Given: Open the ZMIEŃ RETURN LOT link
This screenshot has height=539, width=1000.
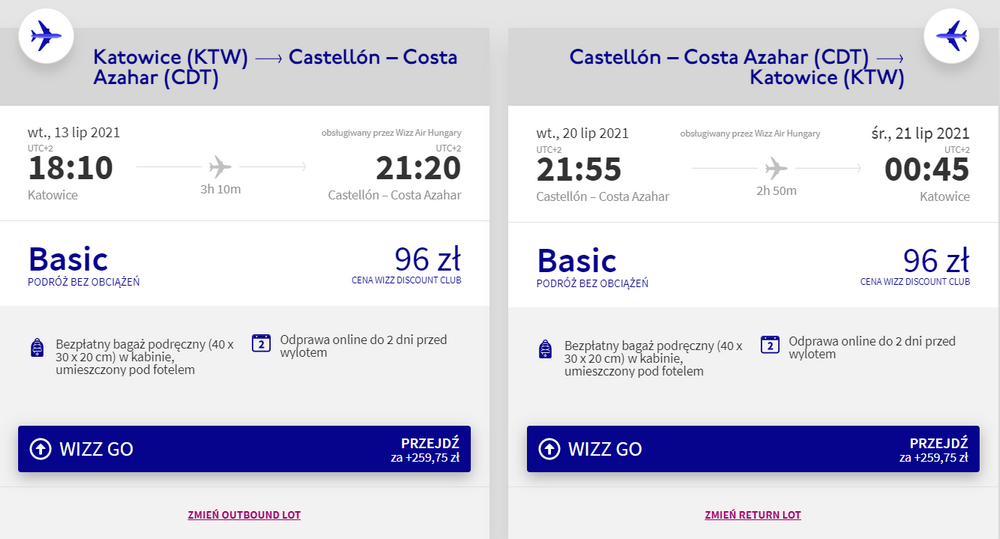Looking at the screenshot, I should 753,515.
